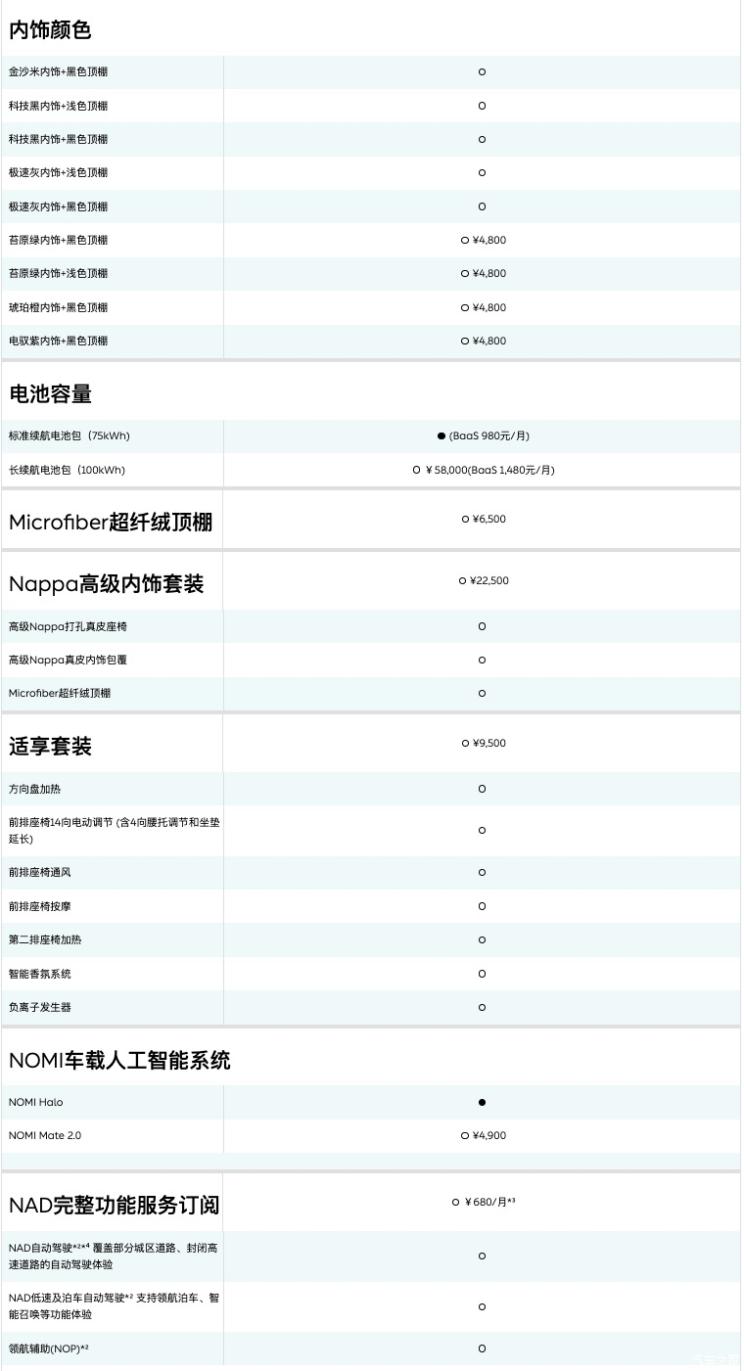Click the 标准续航电池包 filled dot marker
Image resolution: width=744 pixels, height=1371 pixels.
(x=441, y=436)
